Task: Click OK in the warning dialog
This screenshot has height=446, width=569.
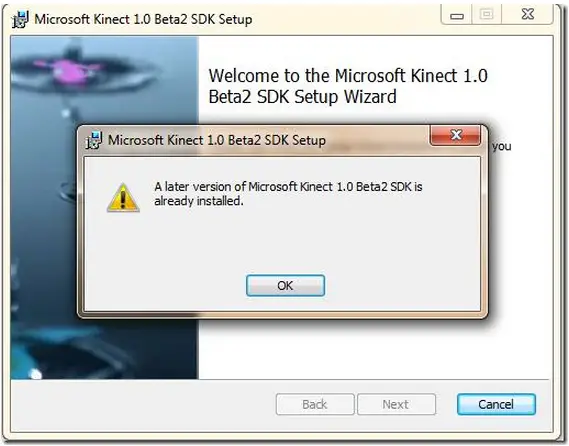Action: (285, 285)
